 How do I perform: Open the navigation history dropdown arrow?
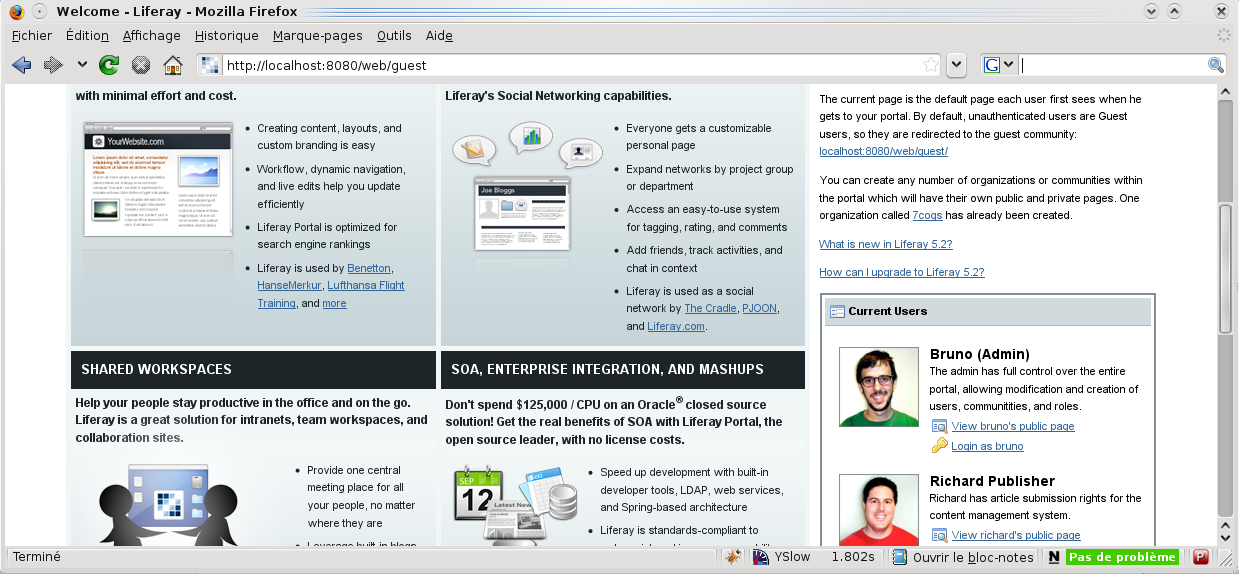point(82,65)
